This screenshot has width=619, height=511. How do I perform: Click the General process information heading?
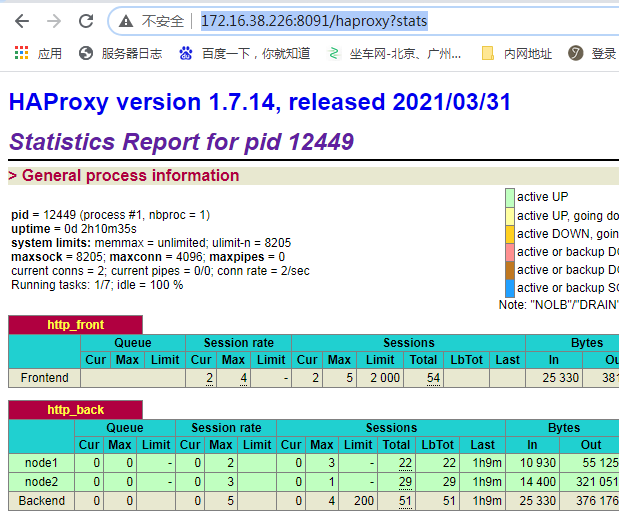coord(130,175)
